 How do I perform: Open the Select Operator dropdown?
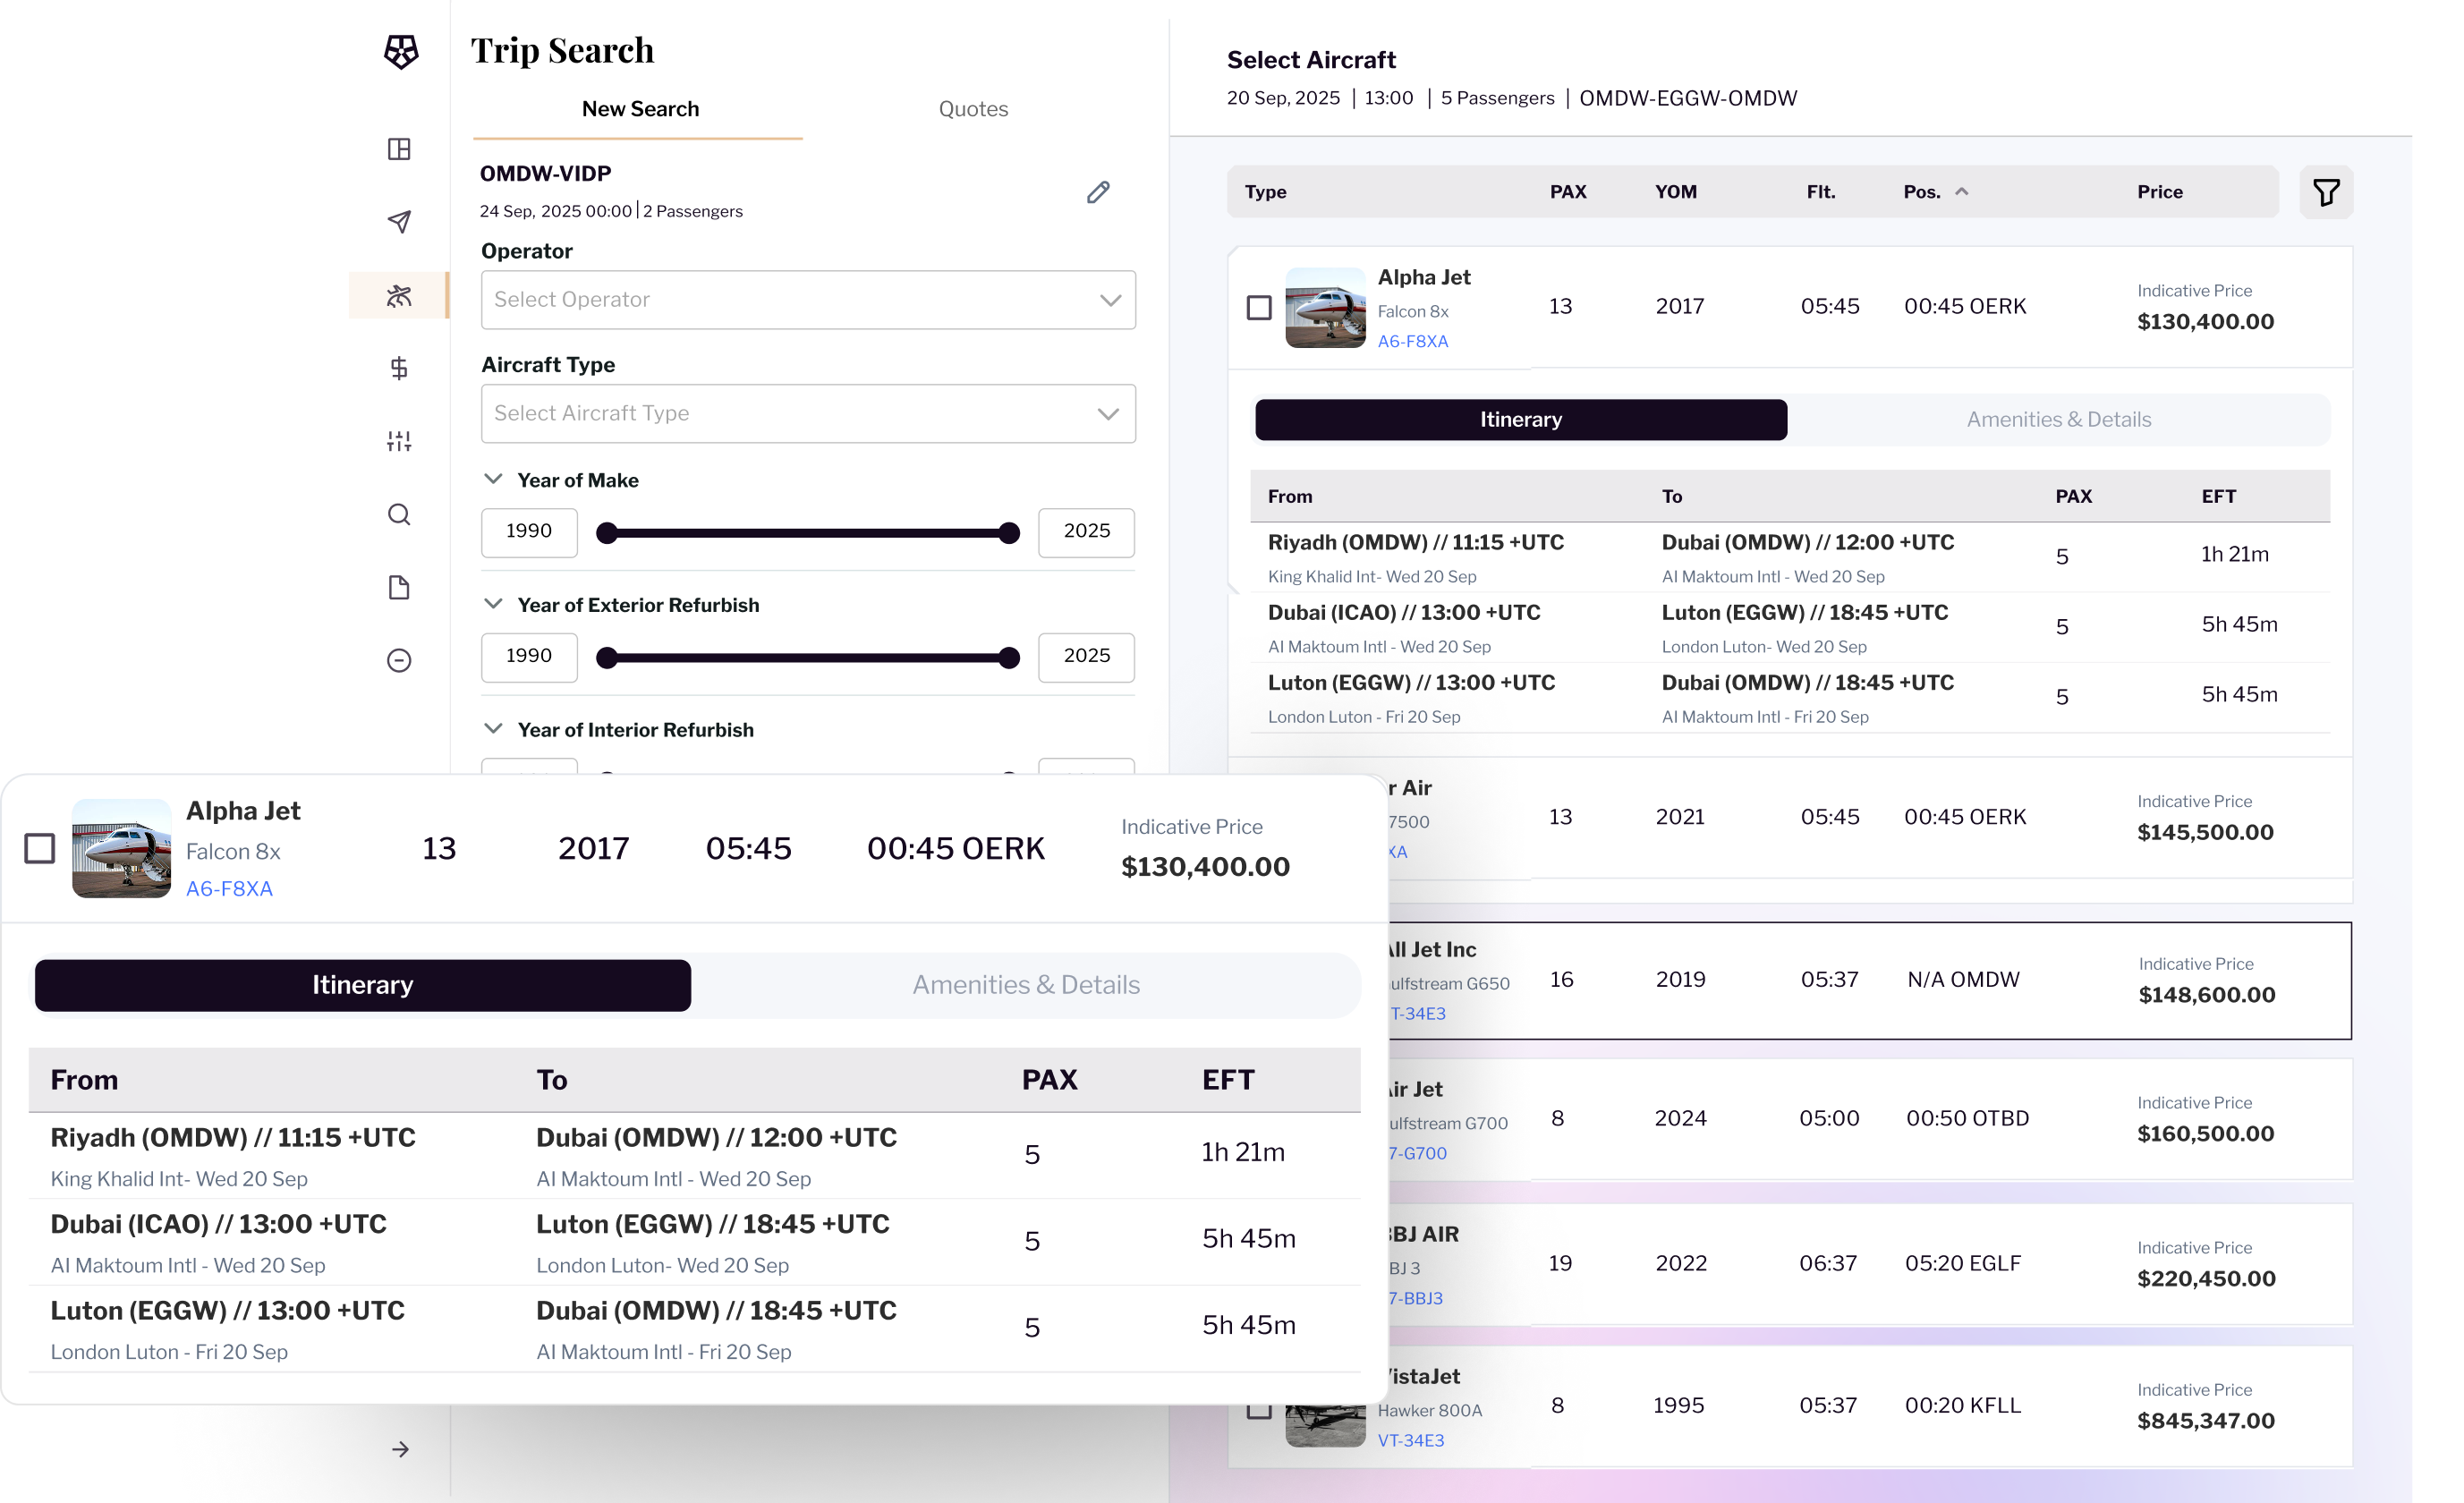807,300
